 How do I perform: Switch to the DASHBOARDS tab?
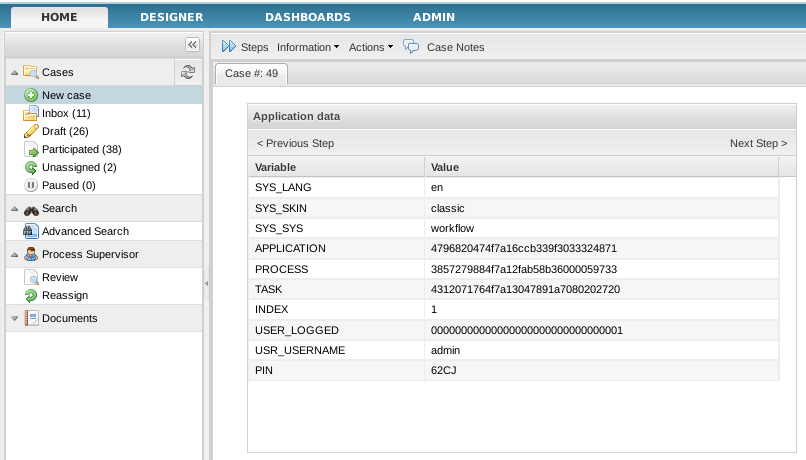pyautogui.click(x=307, y=17)
